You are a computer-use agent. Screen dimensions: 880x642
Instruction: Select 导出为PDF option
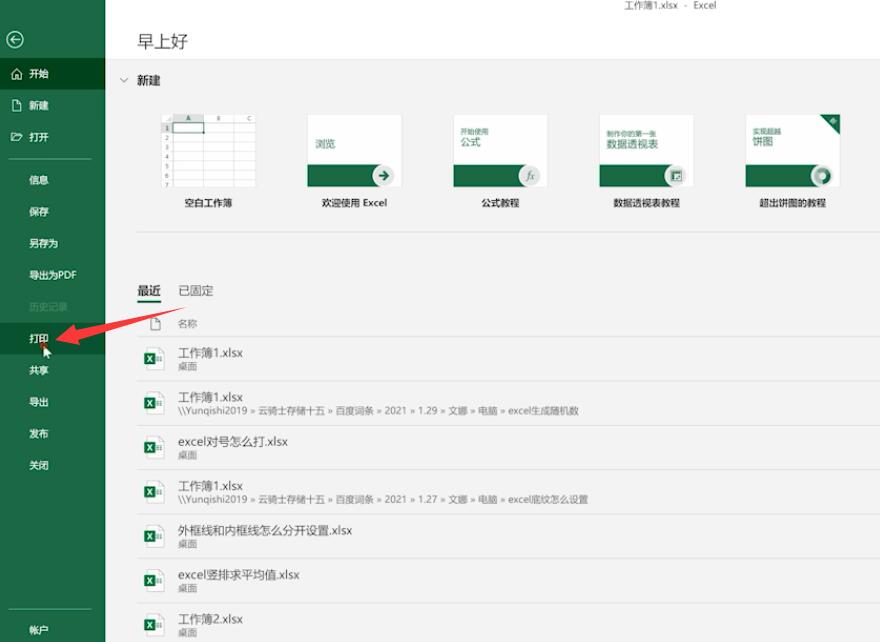coord(52,275)
